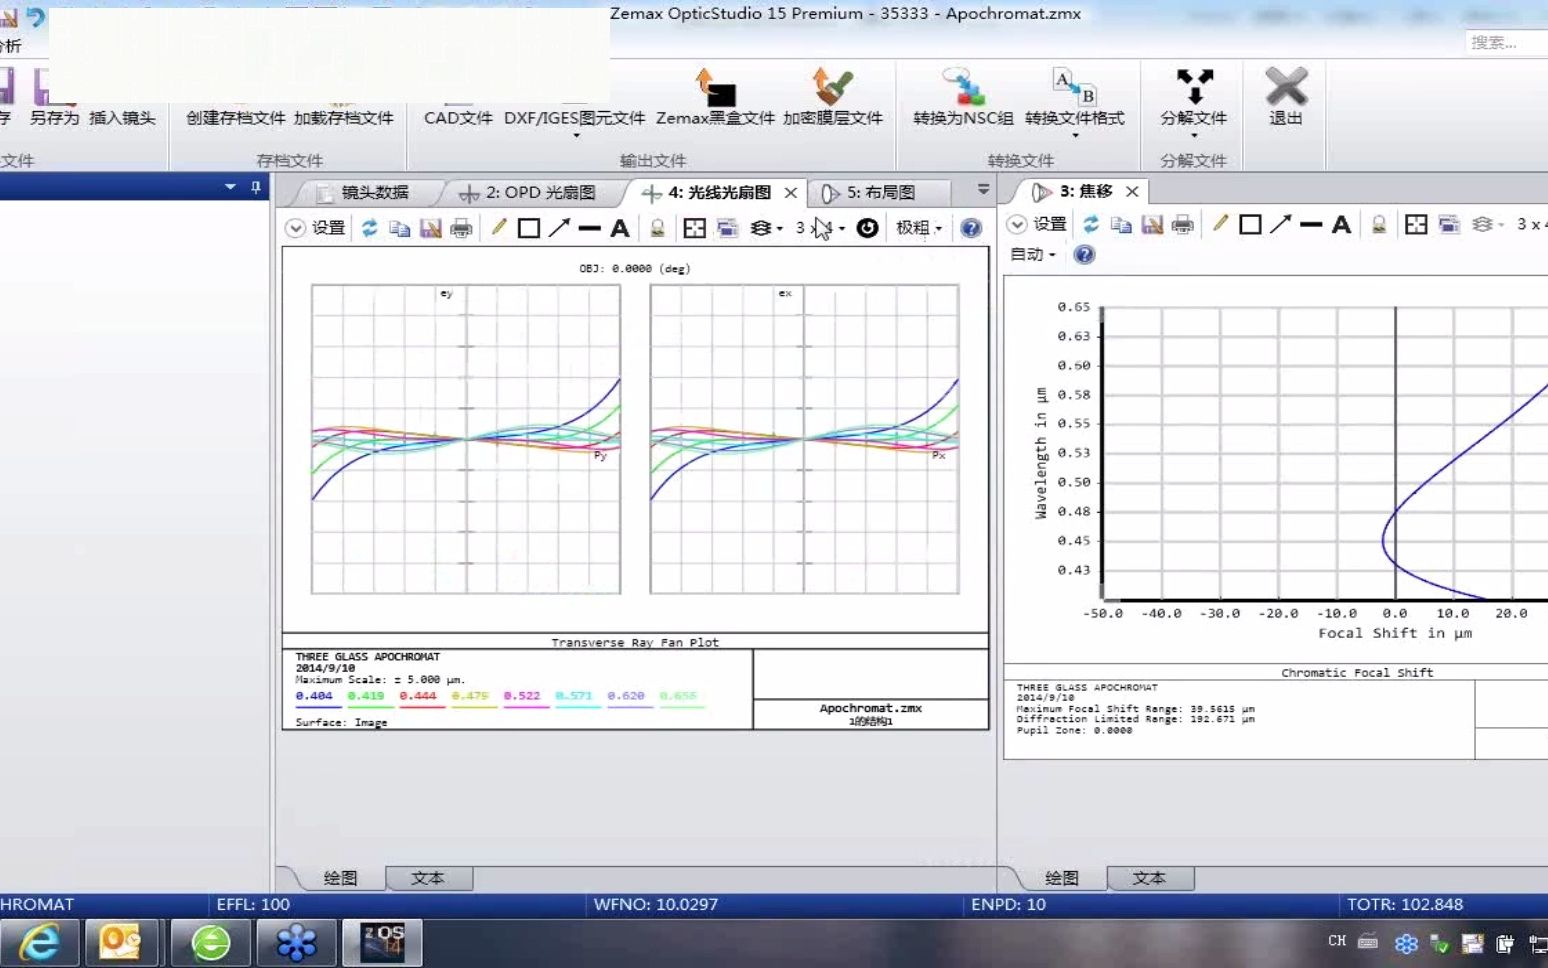Open the ZOS application from the taskbar
Image resolution: width=1548 pixels, height=968 pixels.
[383, 941]
